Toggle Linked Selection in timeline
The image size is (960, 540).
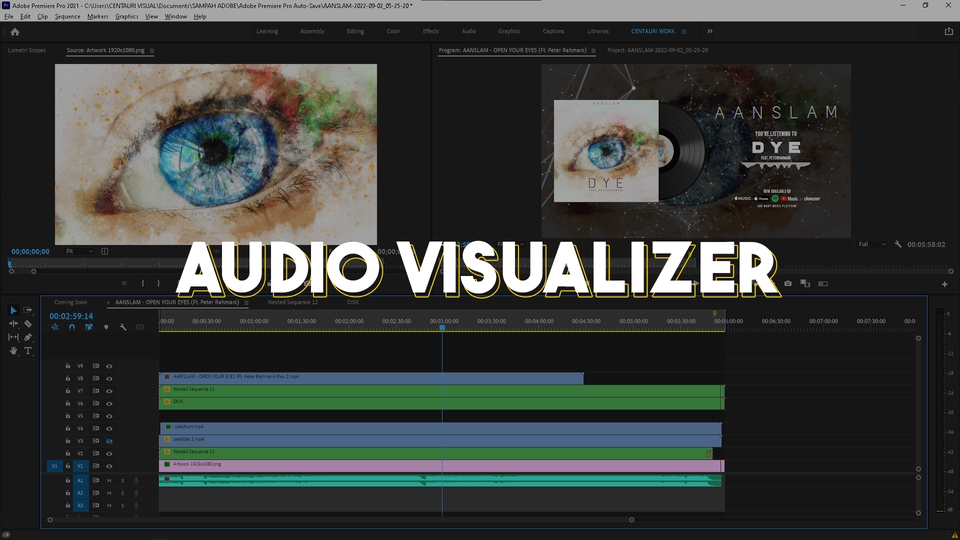click(x=89, y=328)
